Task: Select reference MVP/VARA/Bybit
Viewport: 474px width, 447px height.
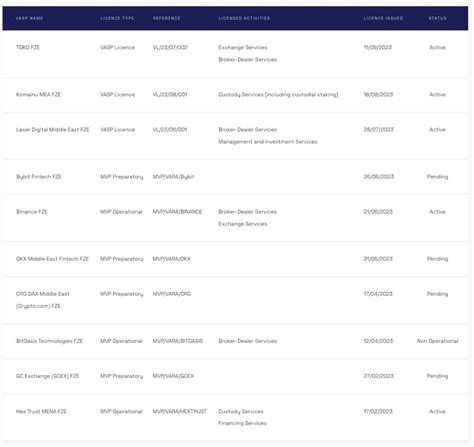Action: 173,177
